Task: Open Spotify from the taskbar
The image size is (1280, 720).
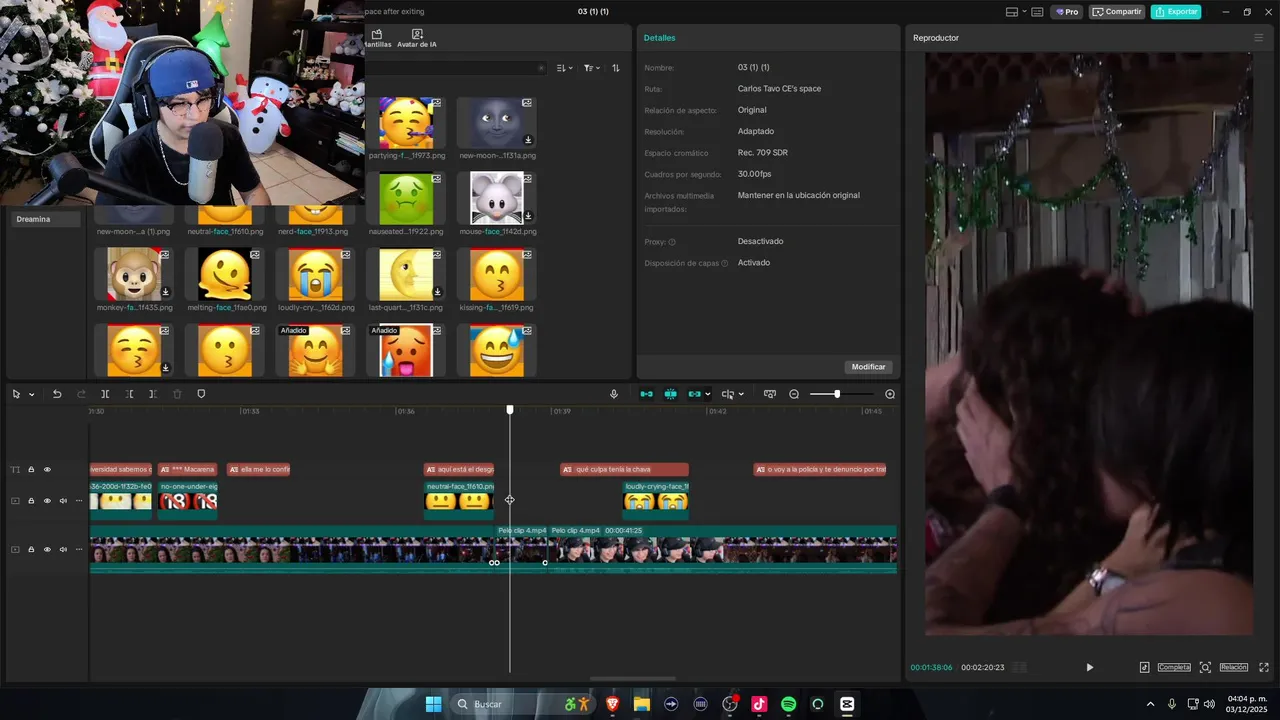Action: point(788,704)
